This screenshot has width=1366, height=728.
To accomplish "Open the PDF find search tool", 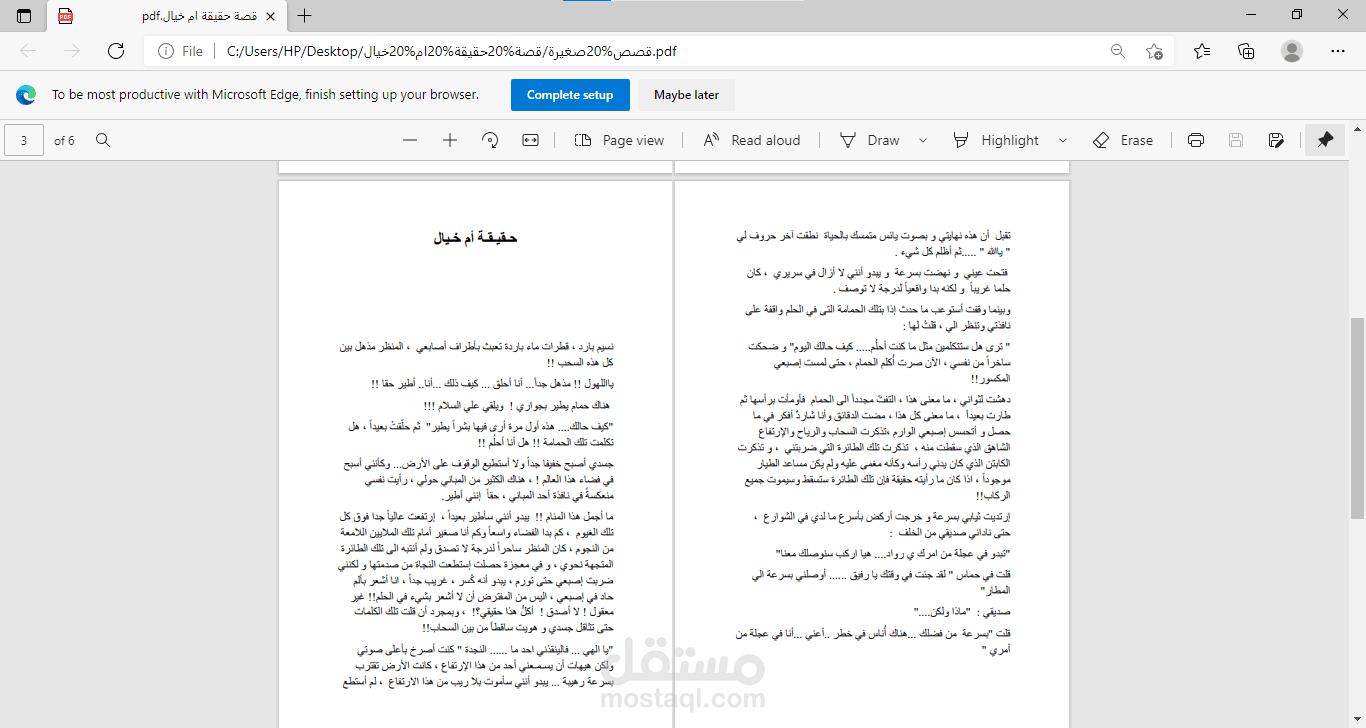I will (x=103, y=140).
